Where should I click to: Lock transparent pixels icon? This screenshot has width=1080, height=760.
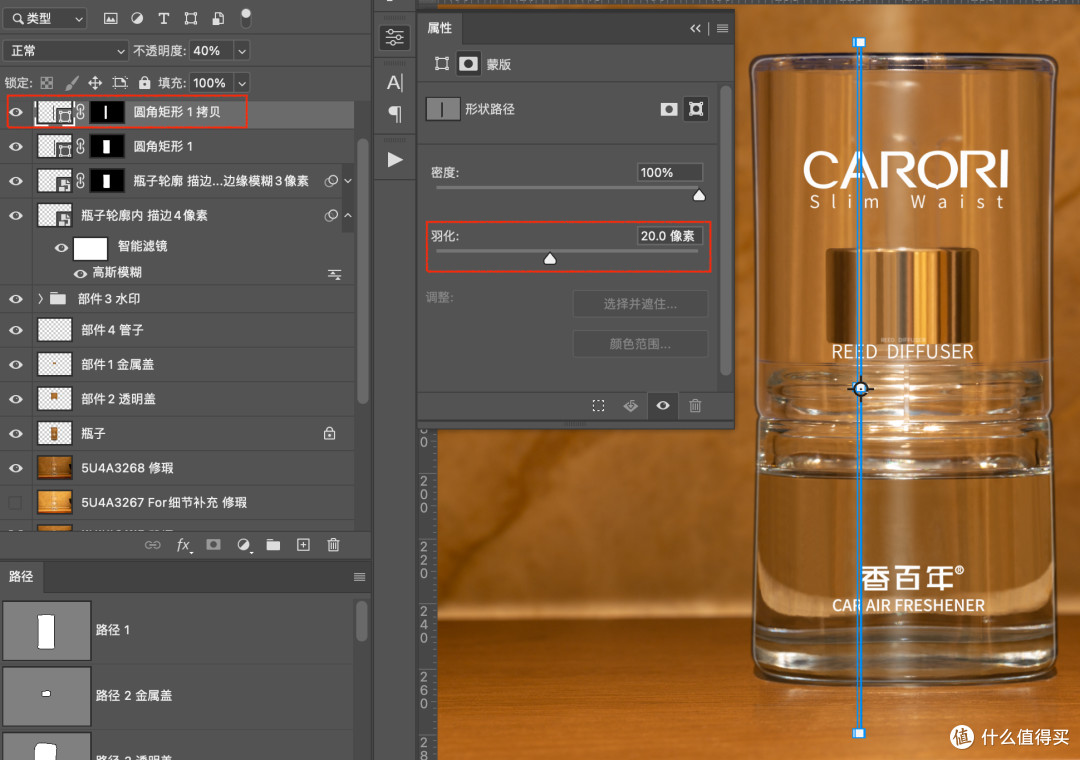tap(47, 83)
